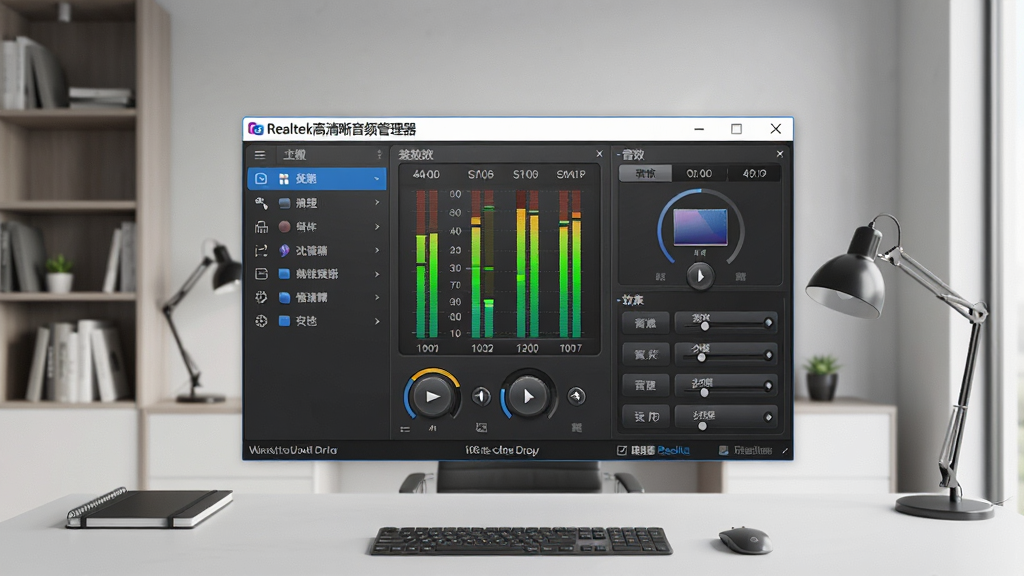Toggle the diamond switch on the third effect slider

769,386
